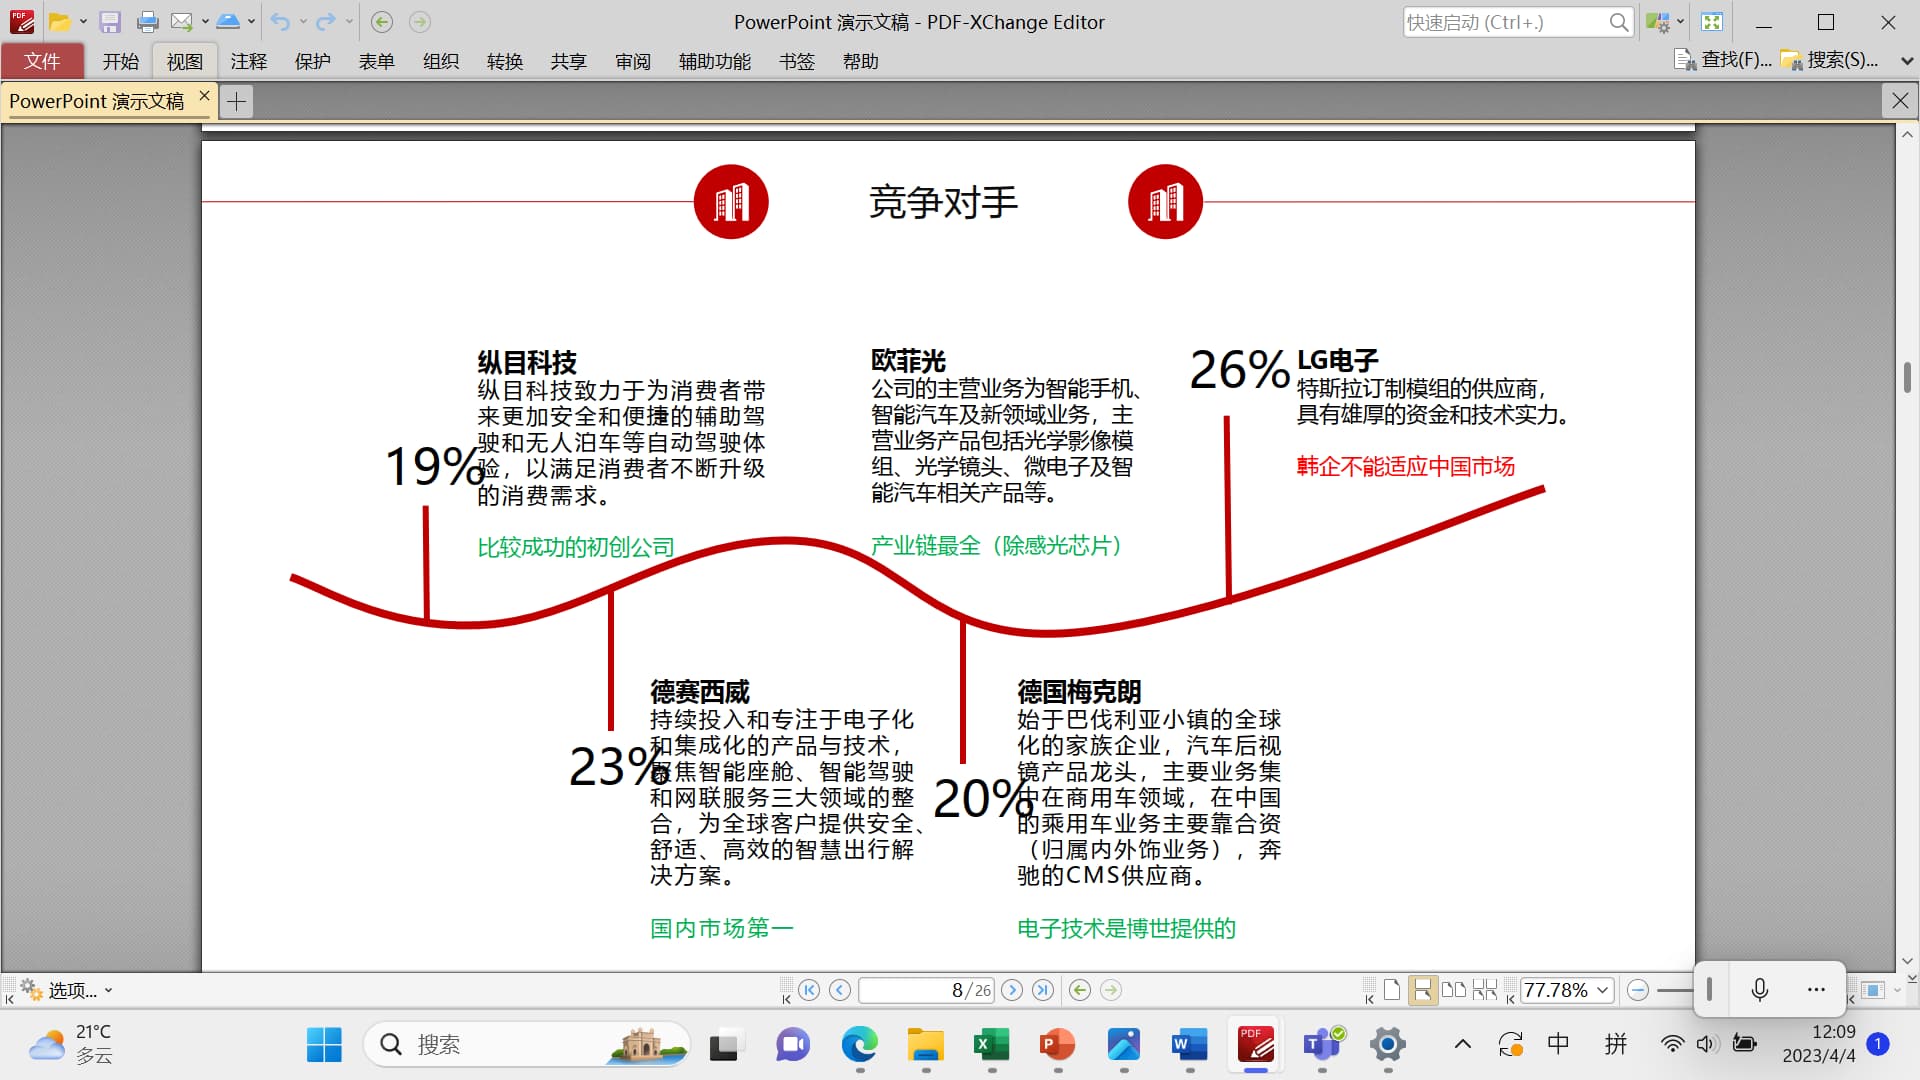Click the scanner icon in quick toolbar
The image size is (1920, 1080).
228,22
